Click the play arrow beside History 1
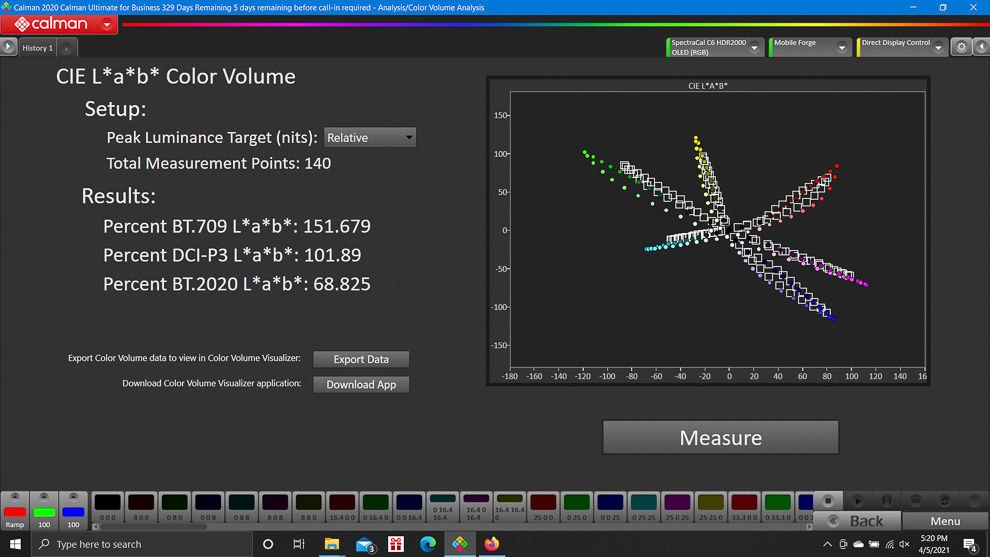The image size is (990, 557). (8, 47)
